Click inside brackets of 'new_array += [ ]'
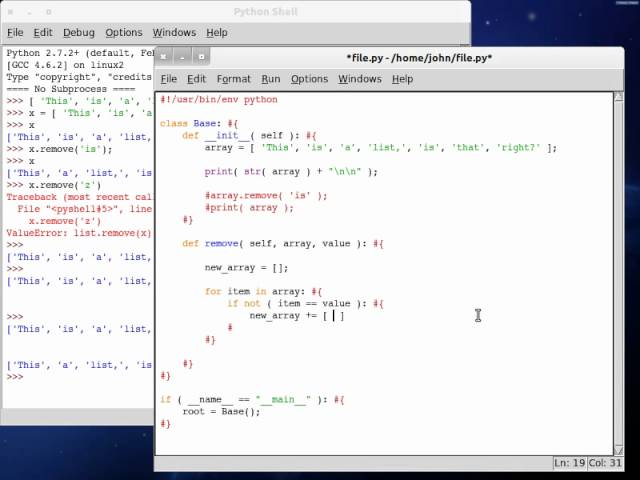 pyautogui.click(x=333, y=316)
